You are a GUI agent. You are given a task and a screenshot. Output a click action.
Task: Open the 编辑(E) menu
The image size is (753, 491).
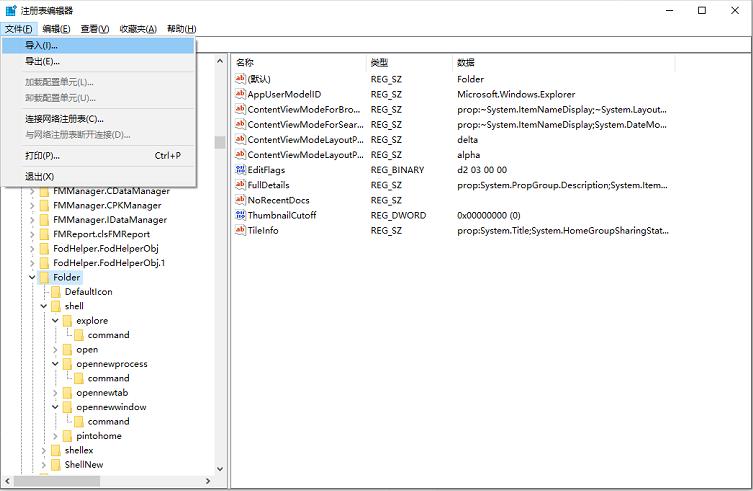point(56,29)
